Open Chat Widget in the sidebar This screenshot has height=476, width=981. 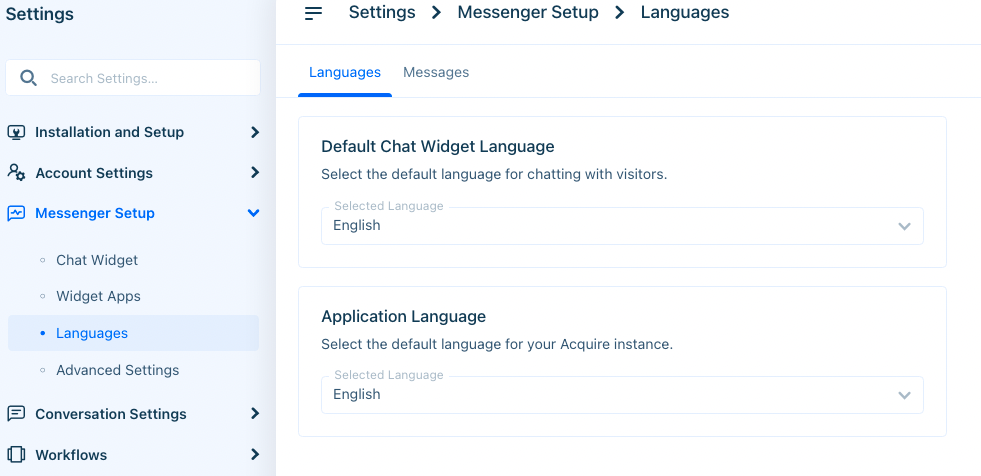pos(97,260)
